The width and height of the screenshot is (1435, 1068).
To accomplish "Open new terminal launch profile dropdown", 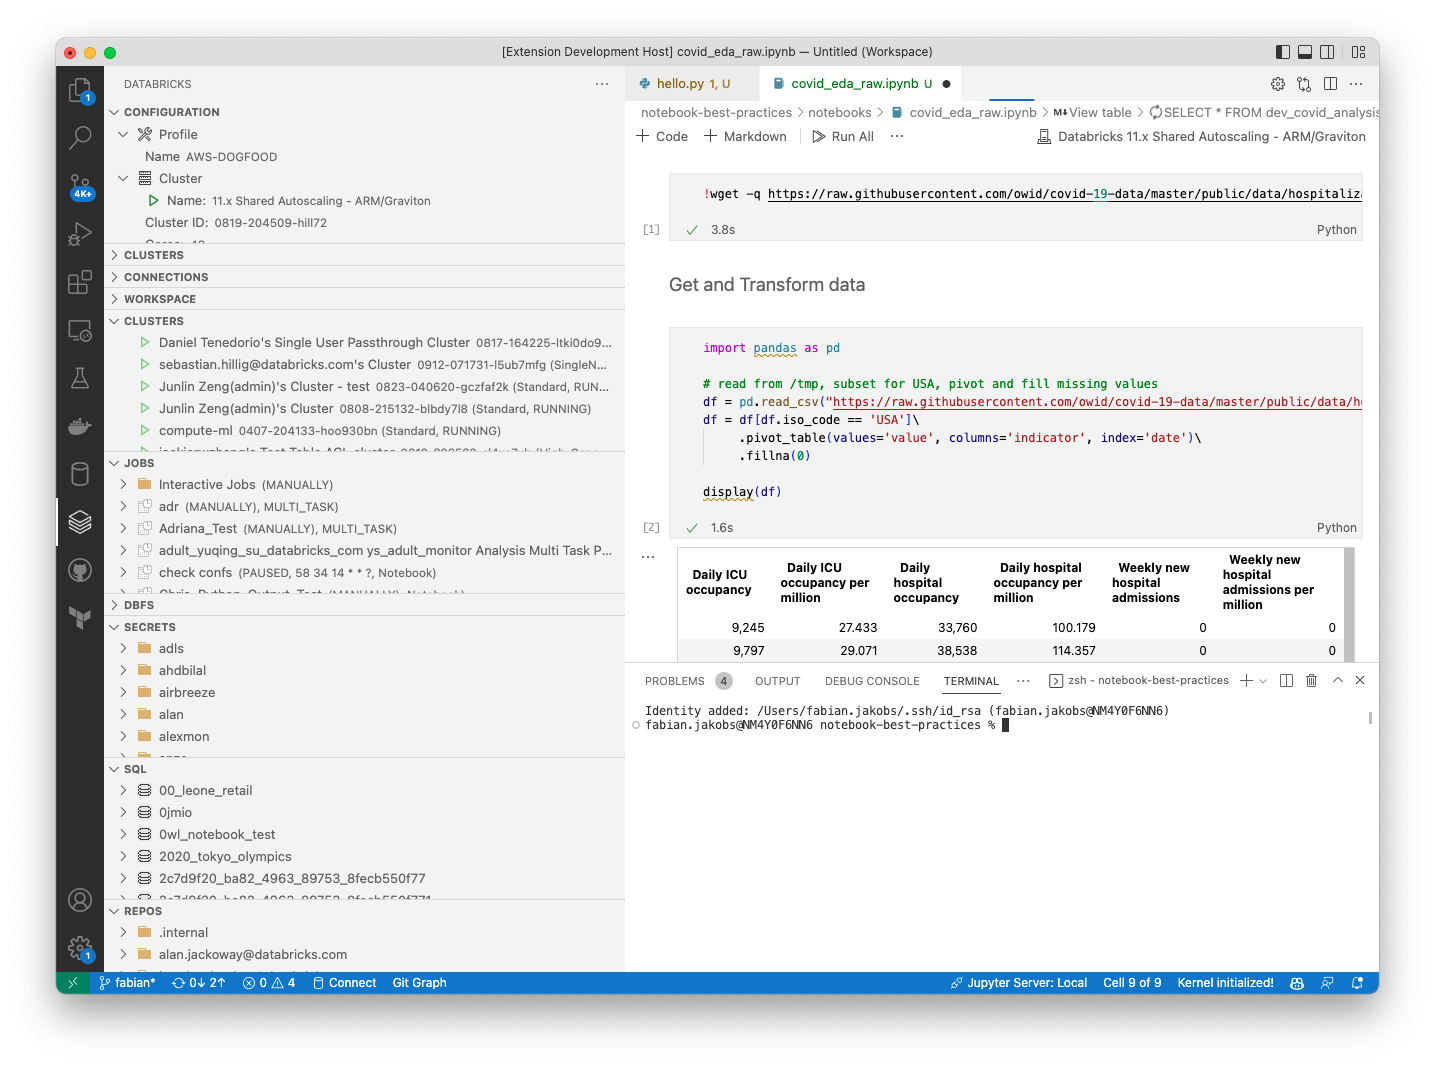I will 1263,680.
